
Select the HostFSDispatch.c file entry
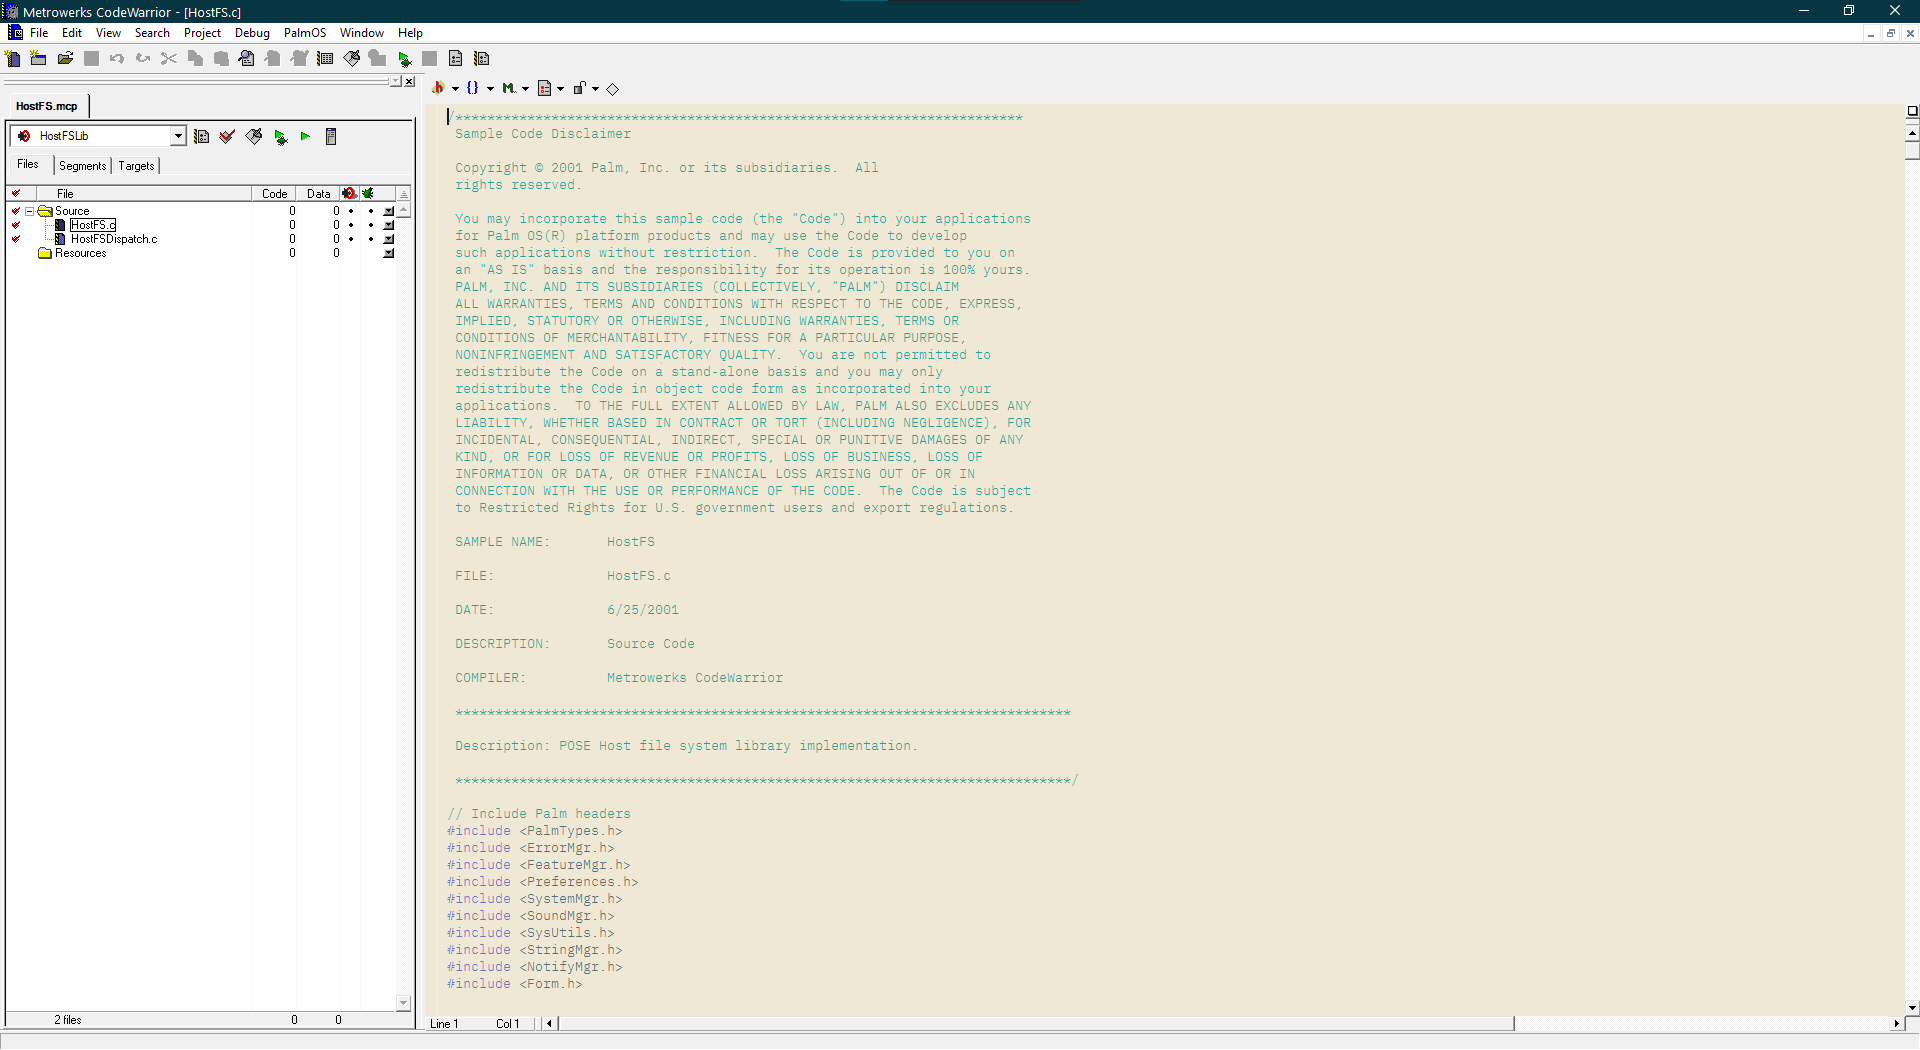click(x=113, y=239)
